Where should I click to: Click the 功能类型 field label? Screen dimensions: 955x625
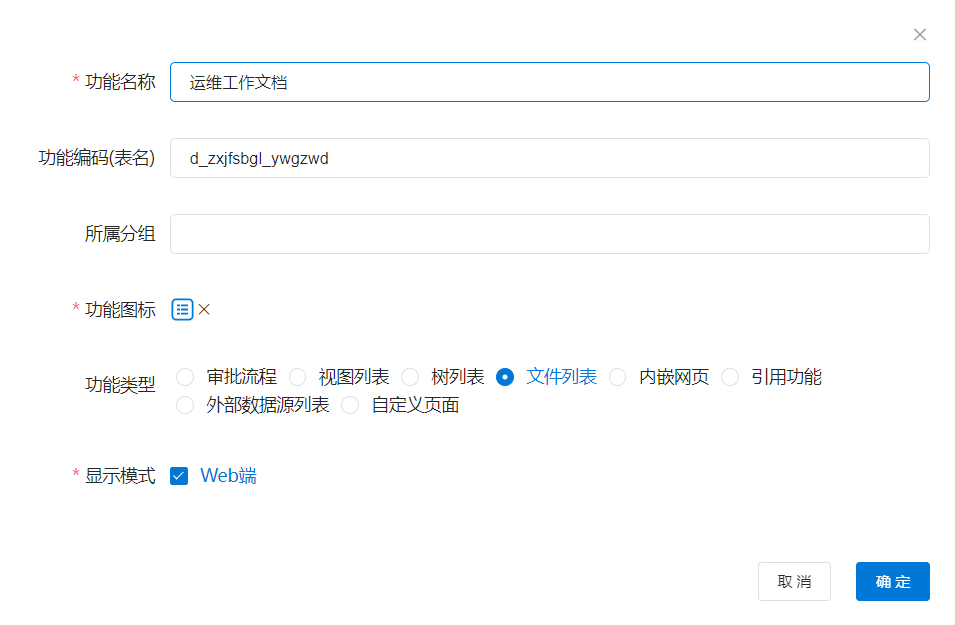coord(120,386)
